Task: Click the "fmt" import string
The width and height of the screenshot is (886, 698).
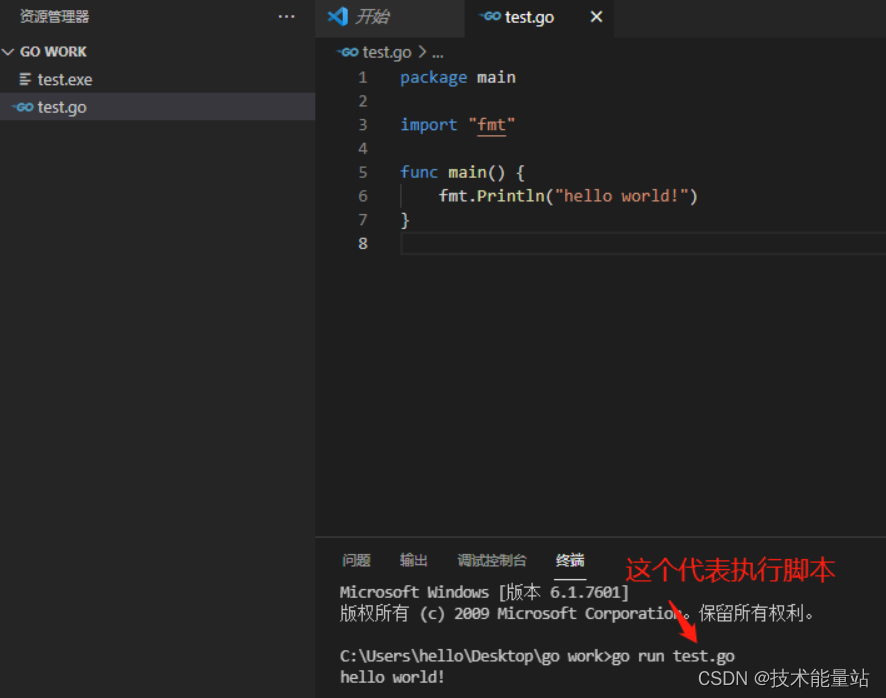Action: pyautogui.click(x=492, y=124)
